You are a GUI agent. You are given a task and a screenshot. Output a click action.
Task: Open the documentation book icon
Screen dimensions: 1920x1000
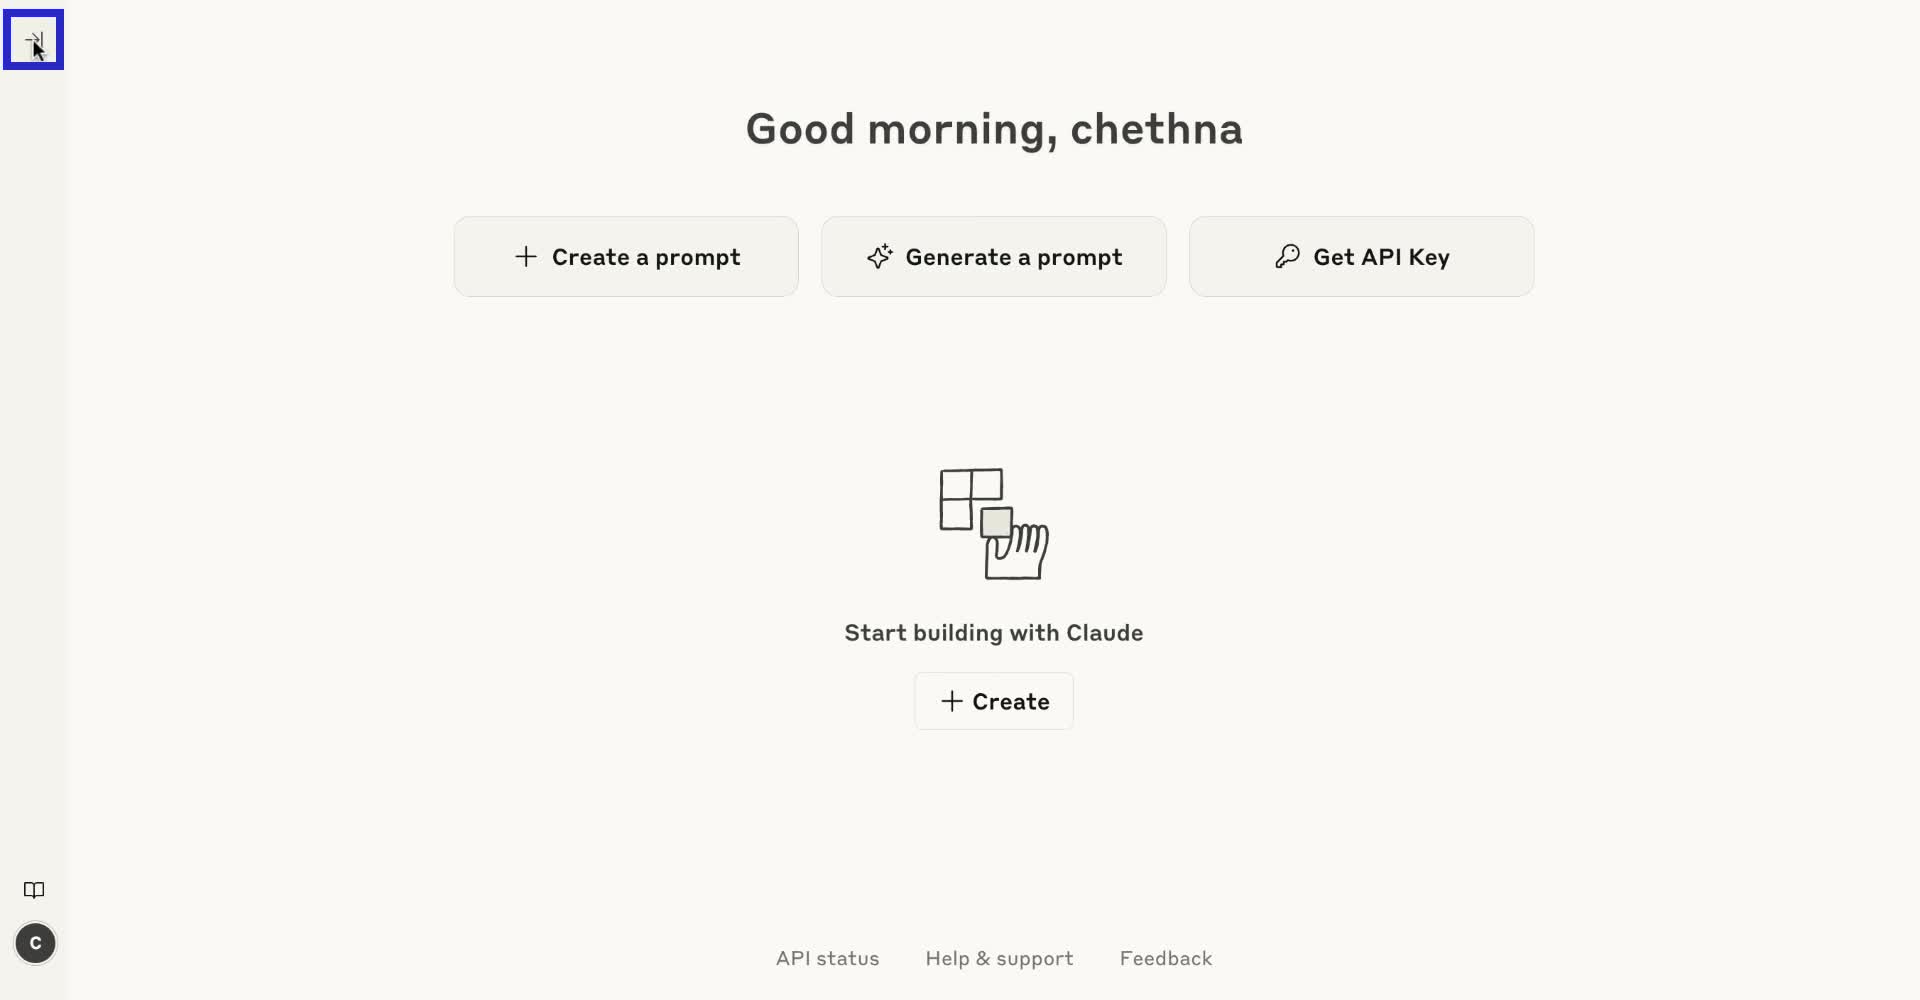point(34,890)
